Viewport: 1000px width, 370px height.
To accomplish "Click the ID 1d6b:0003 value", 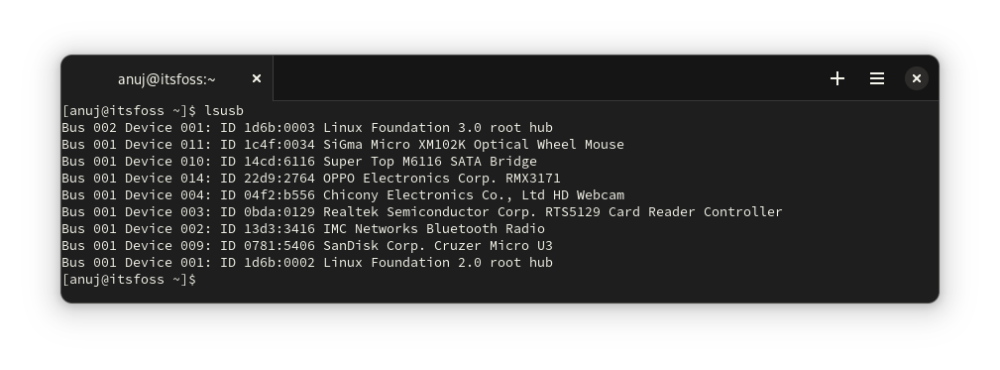I will pos(267,128).
